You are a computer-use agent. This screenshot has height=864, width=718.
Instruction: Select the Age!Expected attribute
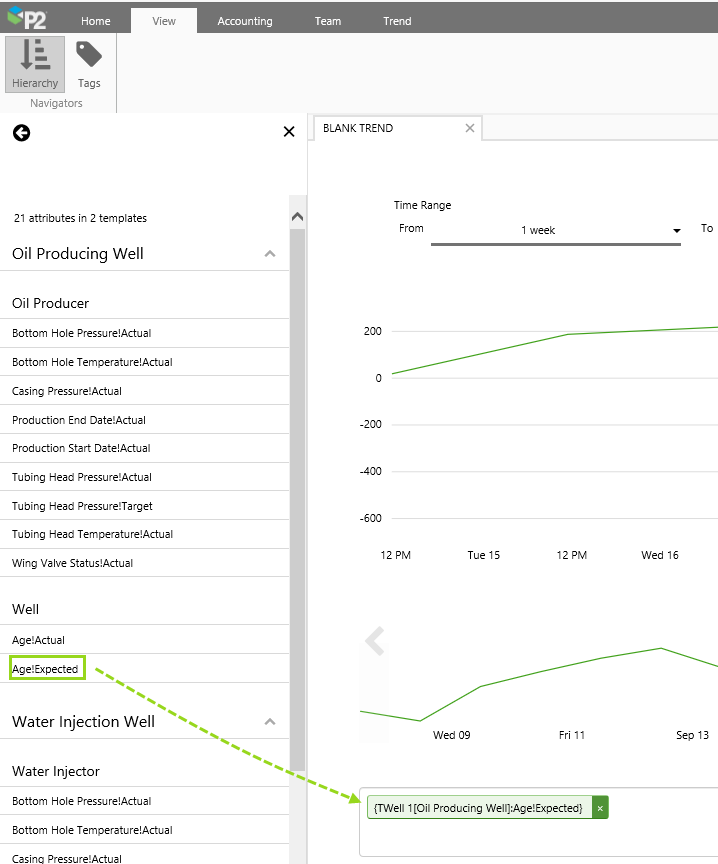(46, 669)
